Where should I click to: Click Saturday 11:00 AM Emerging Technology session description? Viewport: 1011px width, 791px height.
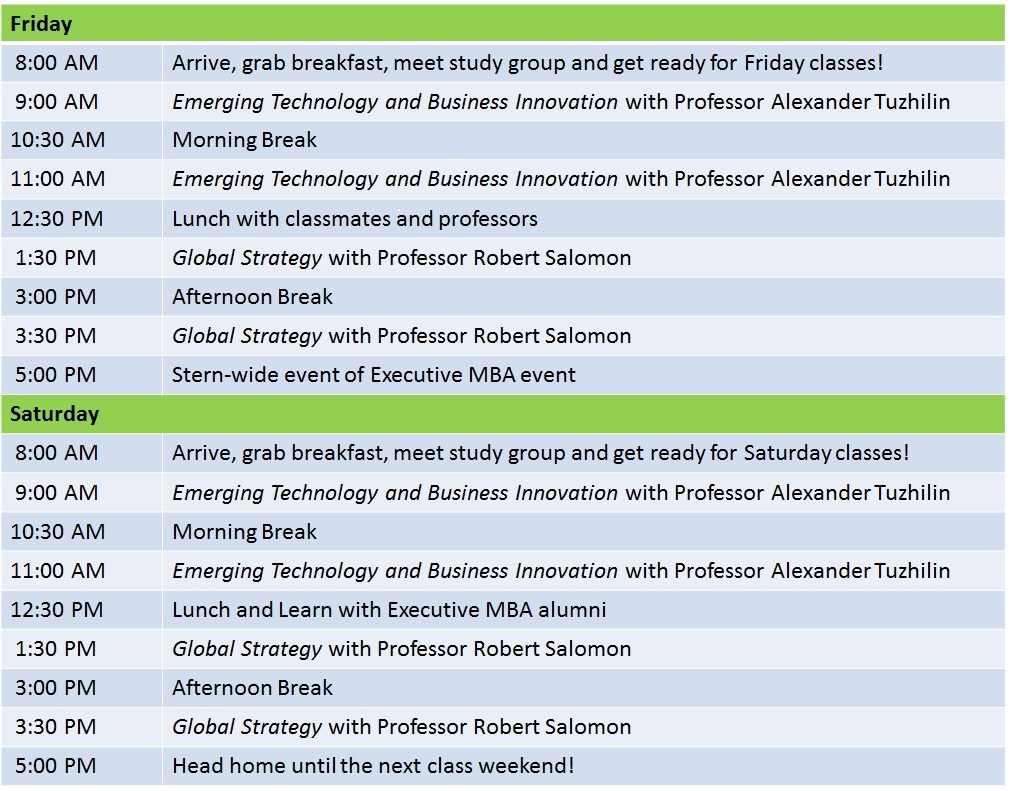(560, 571)
